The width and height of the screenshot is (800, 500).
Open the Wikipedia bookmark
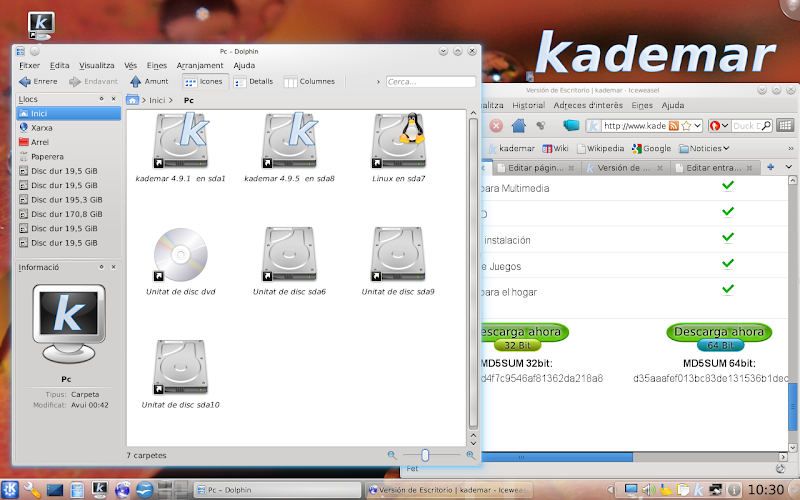point(601,148)
